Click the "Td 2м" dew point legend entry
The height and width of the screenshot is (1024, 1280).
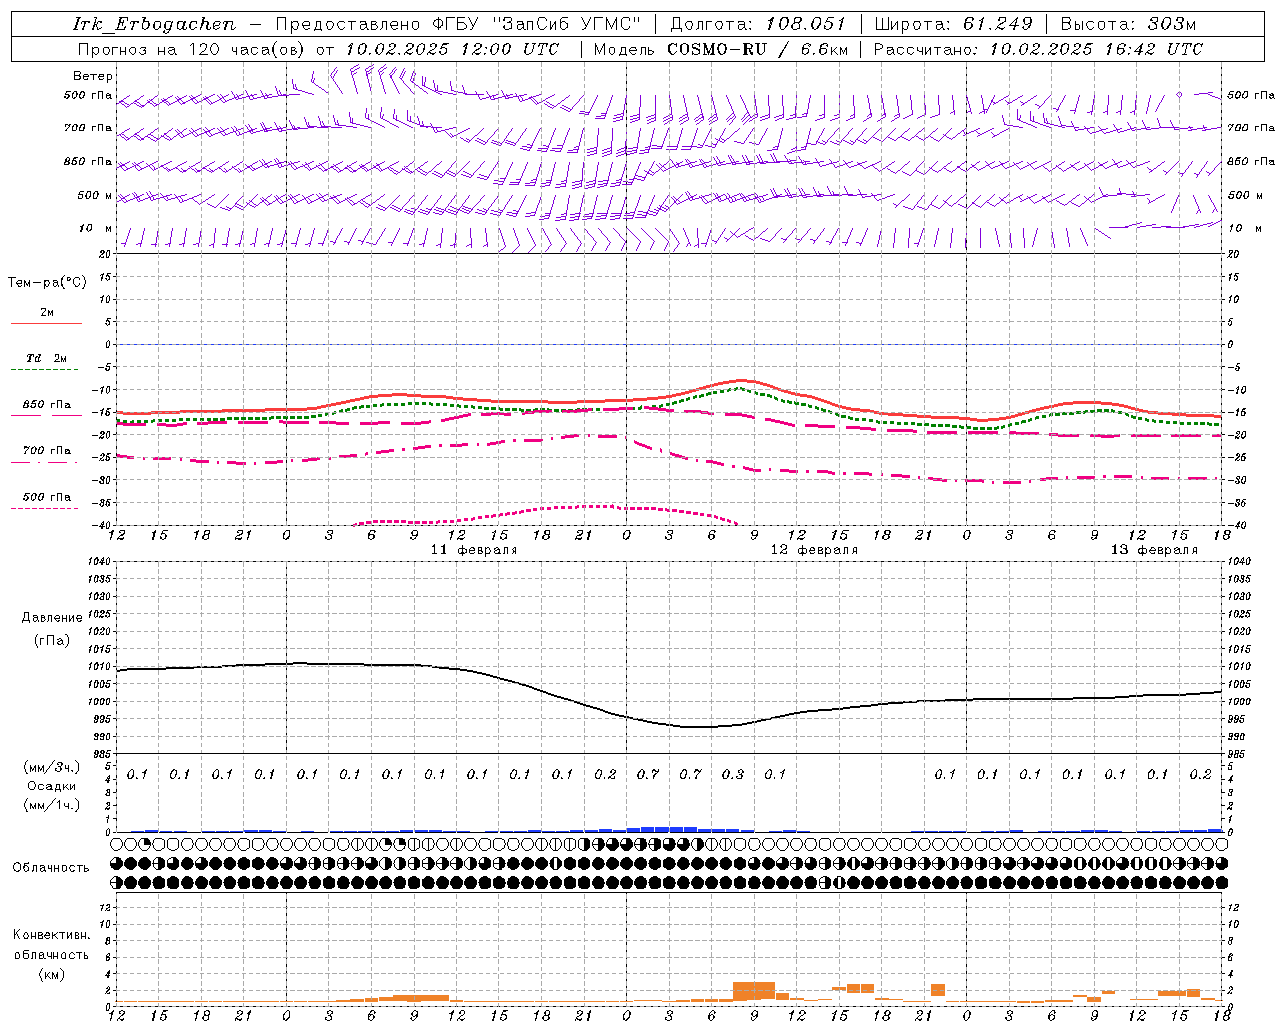click(46, 358)
